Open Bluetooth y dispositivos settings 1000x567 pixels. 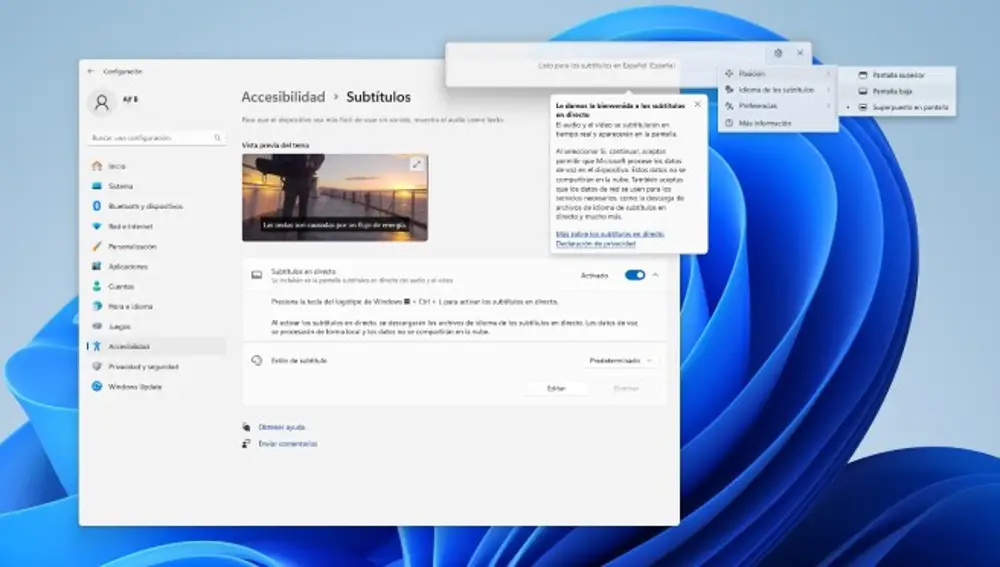[x=157, y=206]
